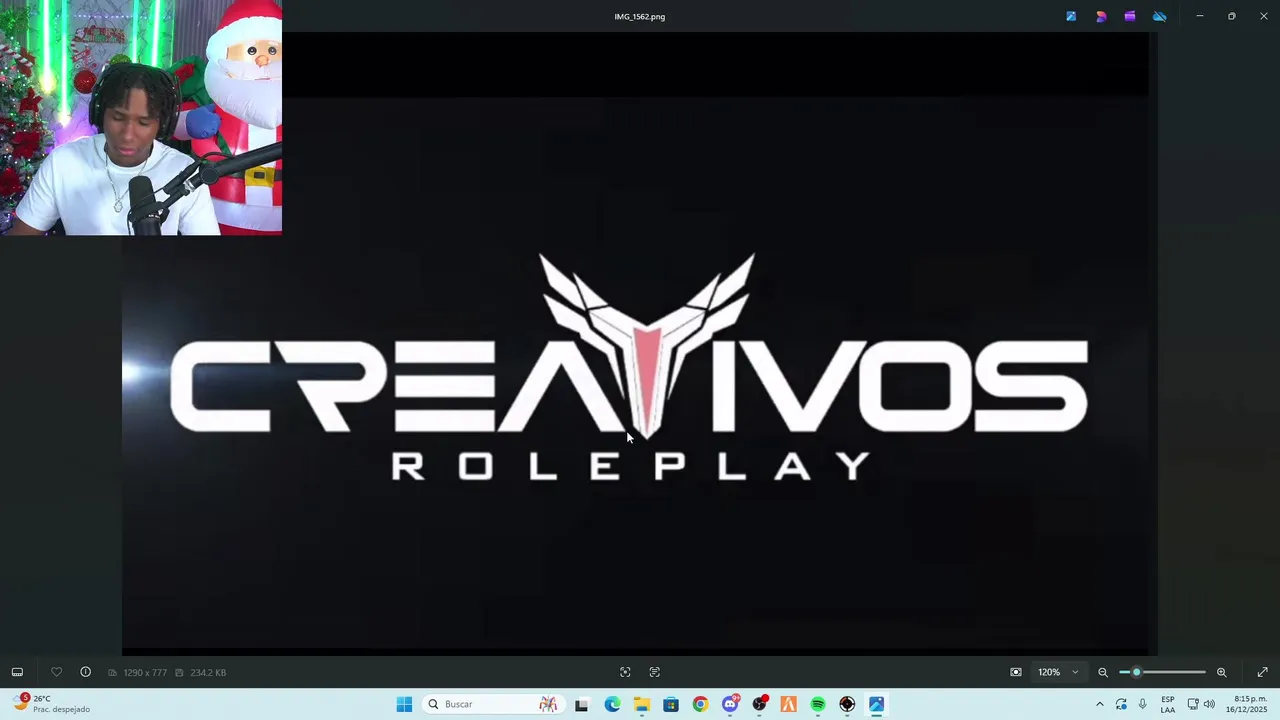This screenshot has width=1280, height=720.
Task: Open the Windows Start menu
Action: [404, 704]
